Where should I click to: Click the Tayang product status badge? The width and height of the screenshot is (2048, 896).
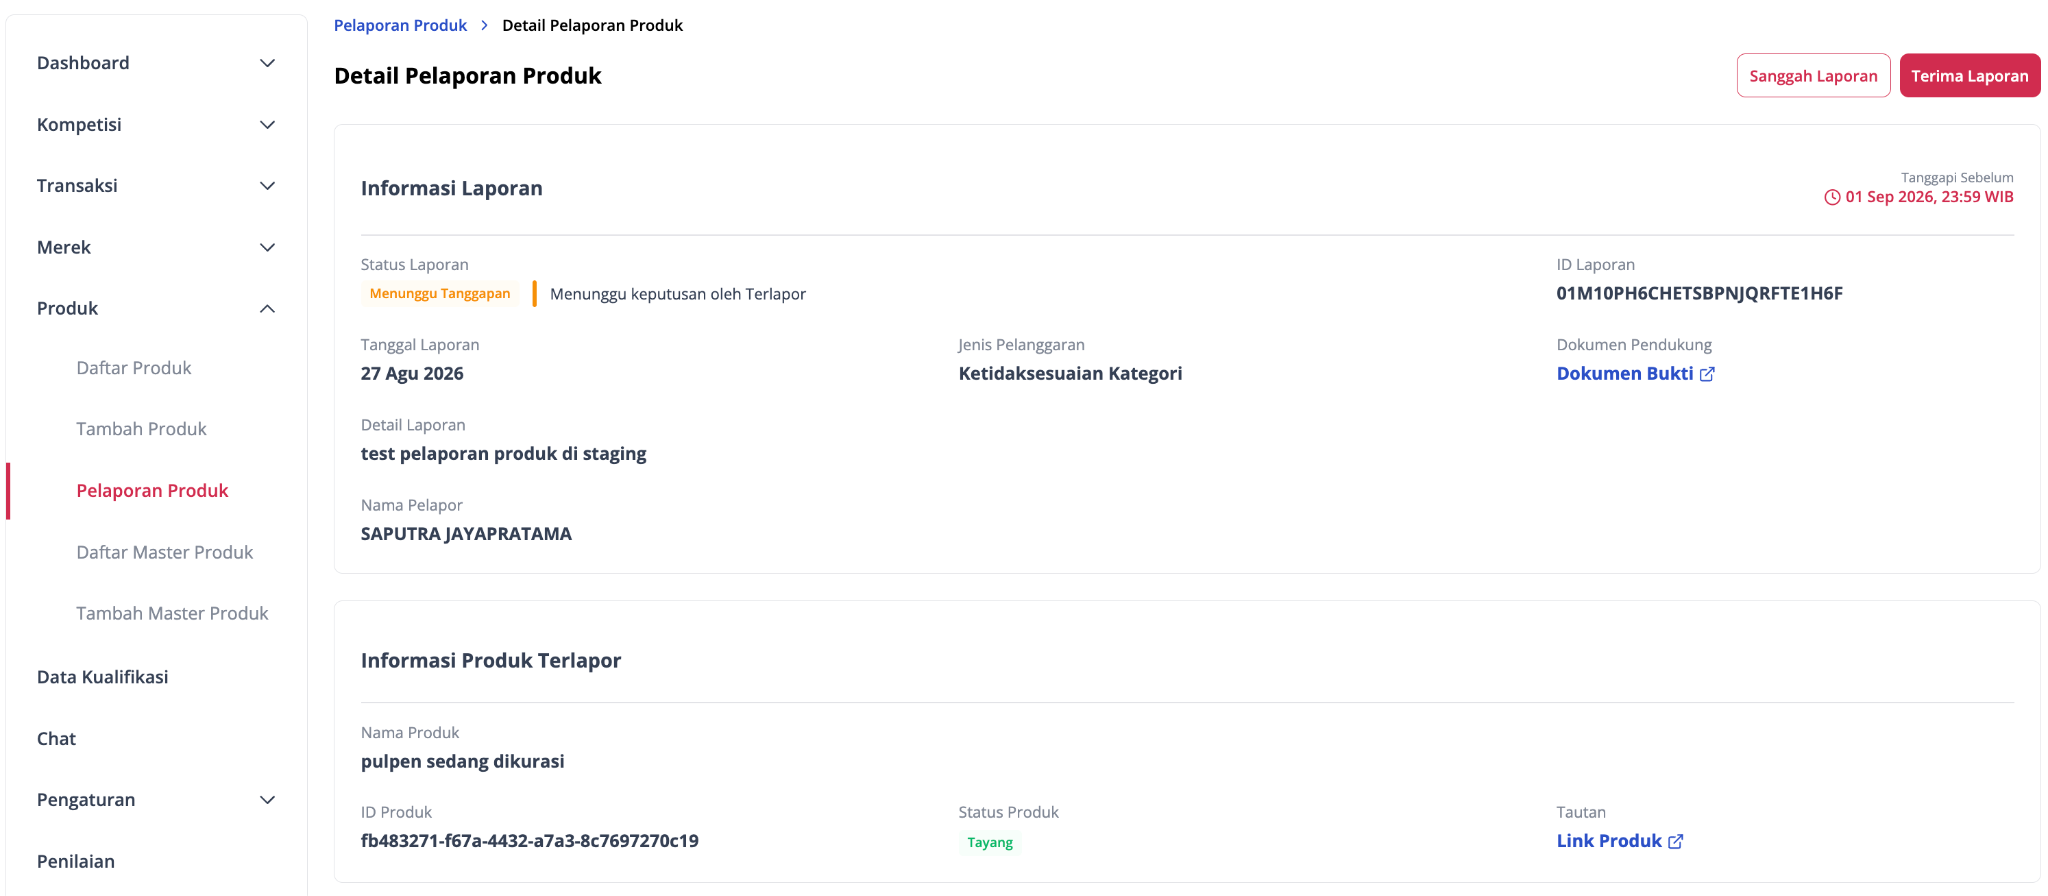990,842
